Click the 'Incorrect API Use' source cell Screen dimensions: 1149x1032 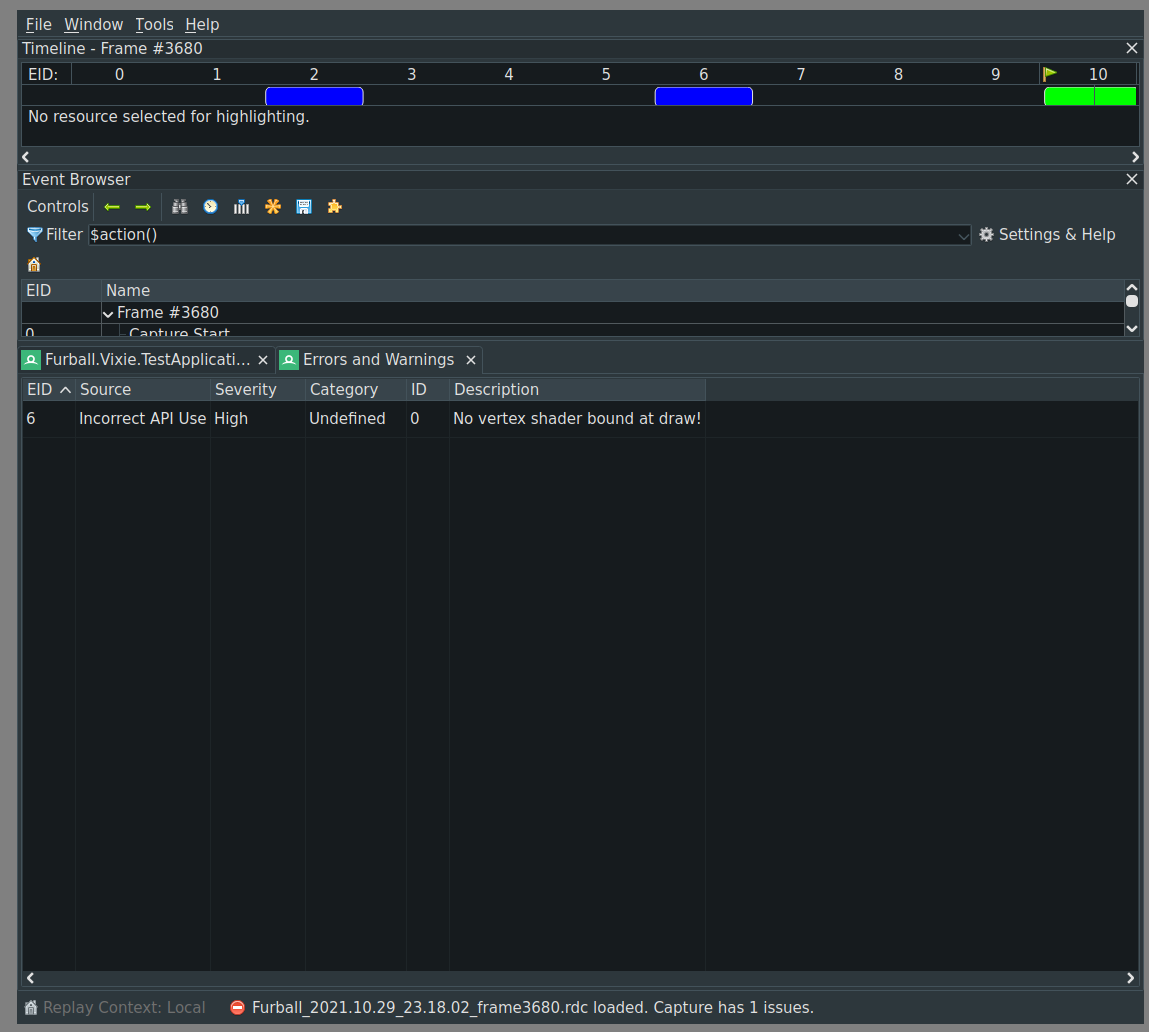point(142,419)
